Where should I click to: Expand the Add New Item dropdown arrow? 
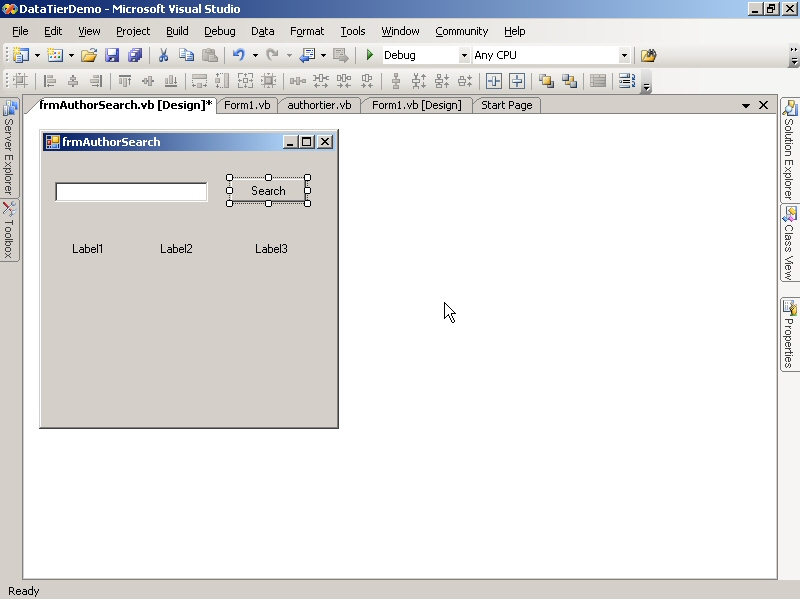coord(71,55)
